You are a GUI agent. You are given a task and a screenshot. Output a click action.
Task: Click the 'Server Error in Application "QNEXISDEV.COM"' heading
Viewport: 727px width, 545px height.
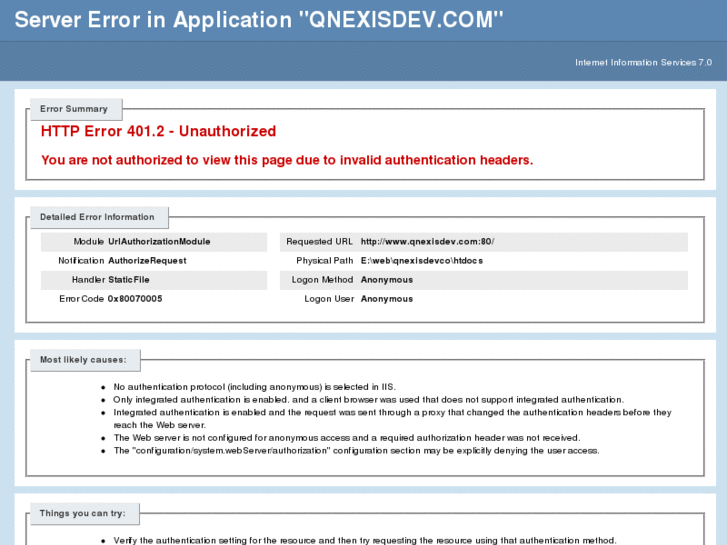click(259, 20)
